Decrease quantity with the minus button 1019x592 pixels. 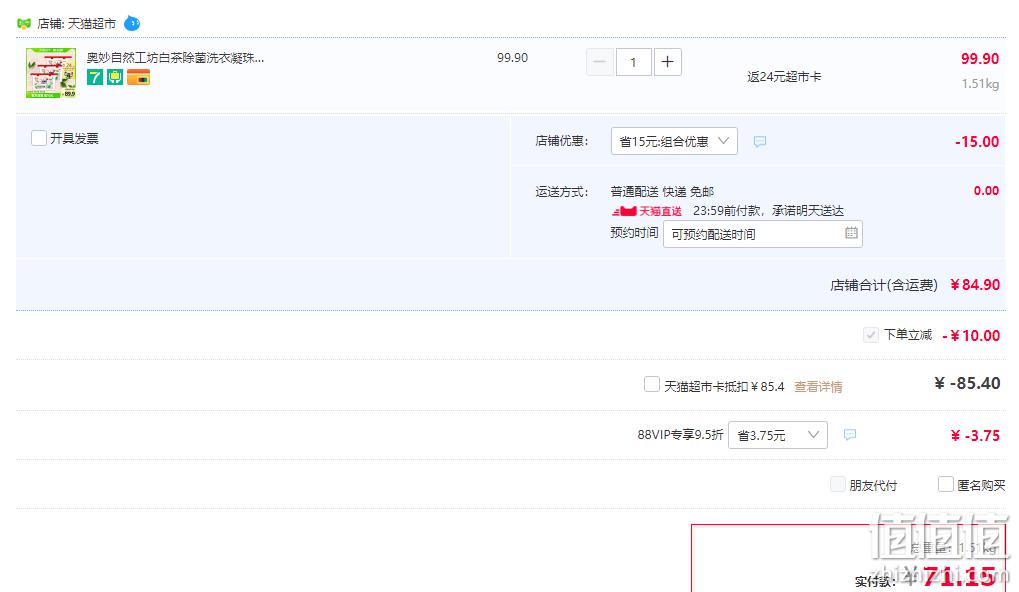tap(599, 62)
